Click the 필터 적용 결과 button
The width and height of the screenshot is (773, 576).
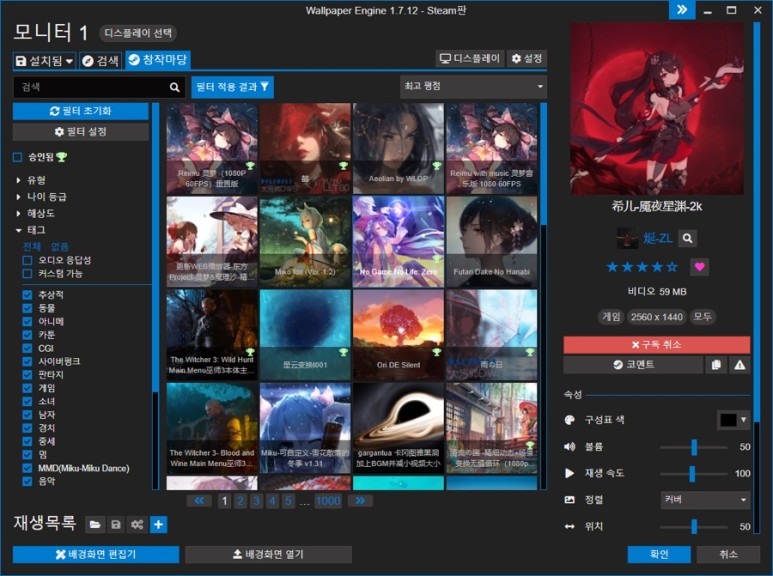click(232, 87)
